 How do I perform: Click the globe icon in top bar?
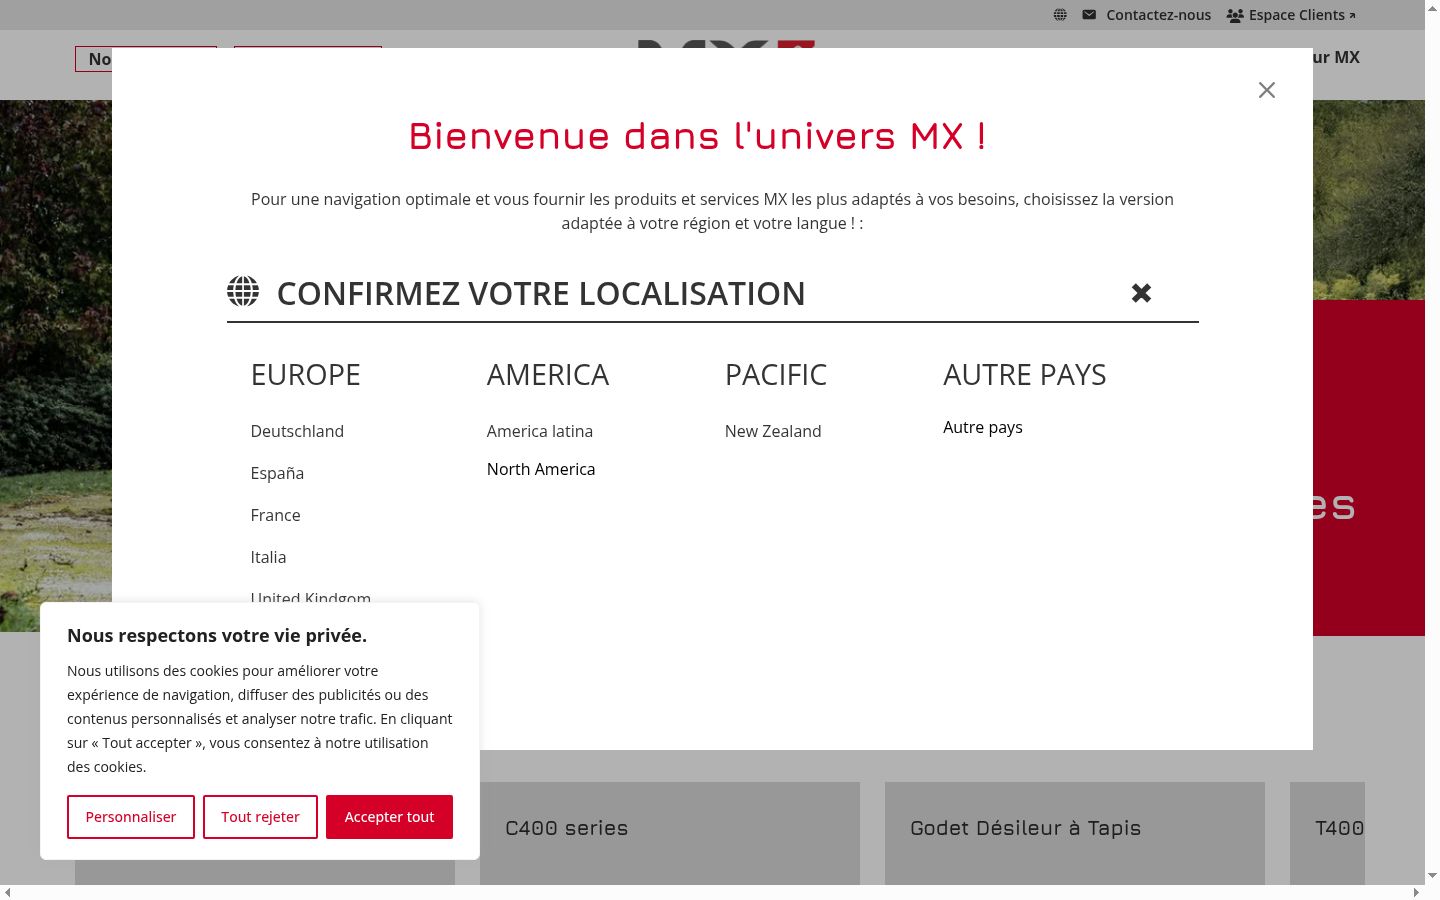[x=1060, y=15]
